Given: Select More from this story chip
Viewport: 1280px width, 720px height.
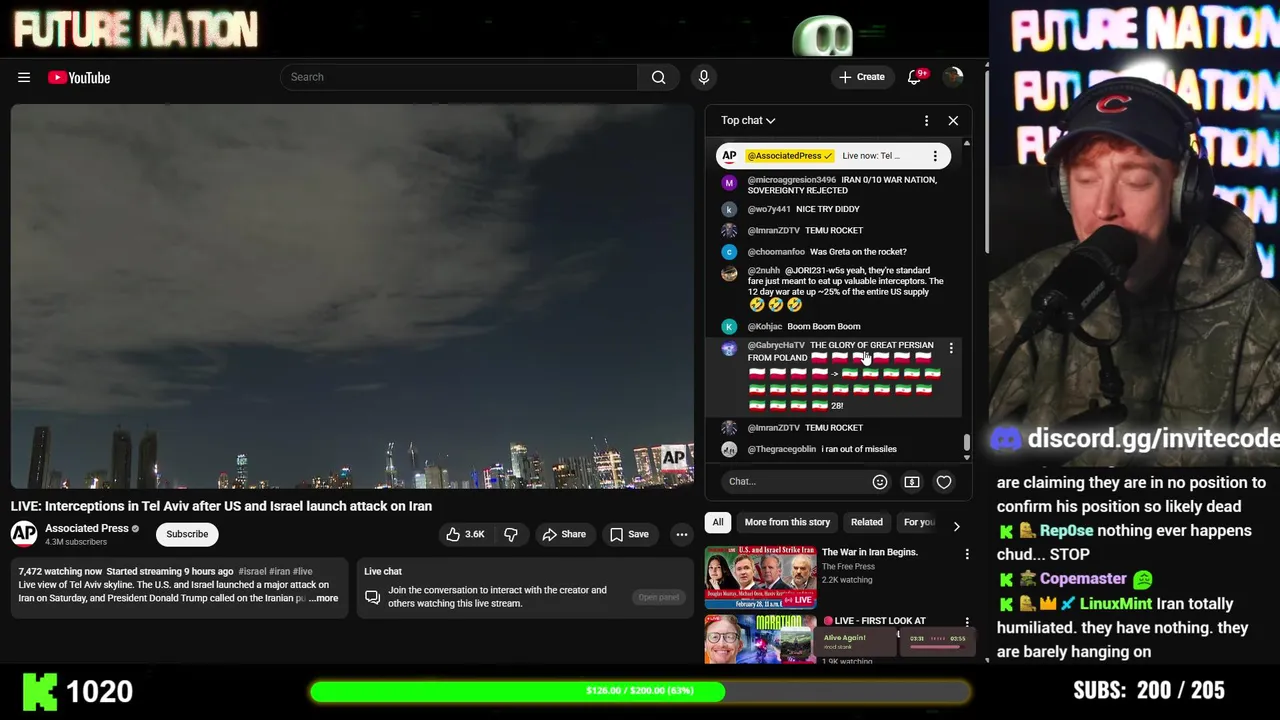Looking at the screenshot, I should click(x=787, y=522).
